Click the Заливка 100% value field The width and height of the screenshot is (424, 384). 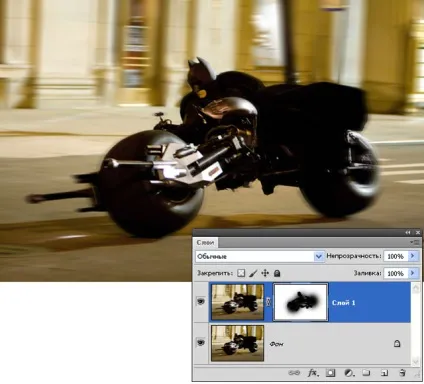pyautogui.click(x=396, y=273)
